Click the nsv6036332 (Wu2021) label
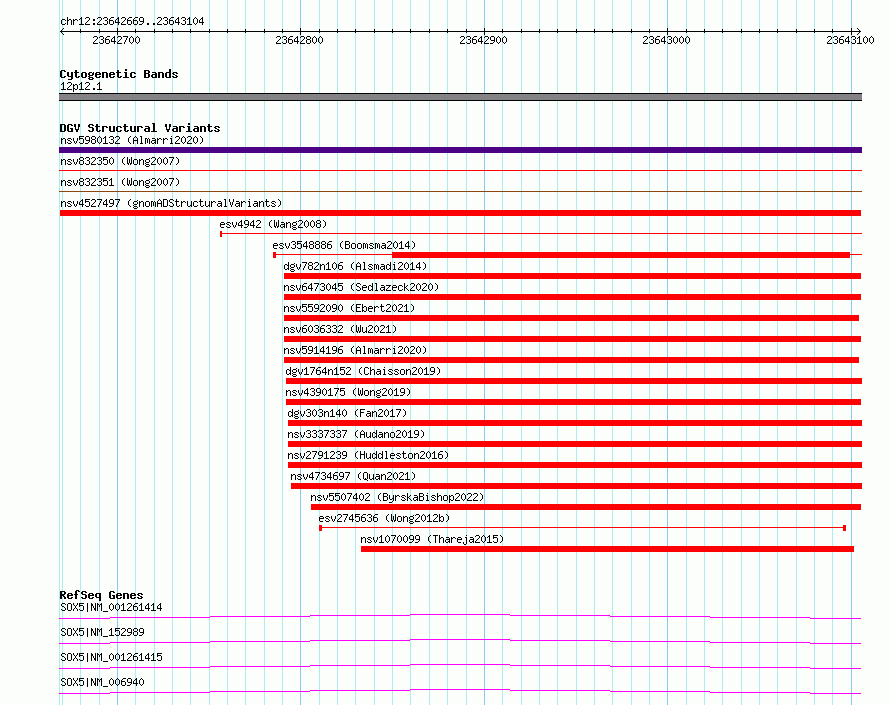The height and width of the screenshot is (705, 890). tap(340, 329)
